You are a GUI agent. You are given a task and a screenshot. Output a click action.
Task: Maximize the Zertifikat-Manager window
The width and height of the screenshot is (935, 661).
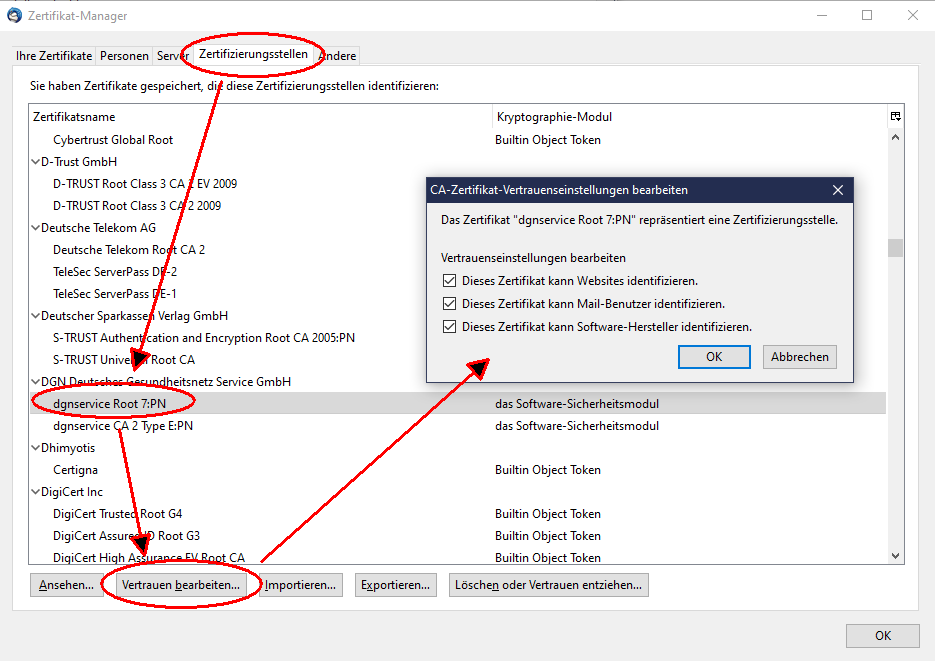tap(867, 15)
